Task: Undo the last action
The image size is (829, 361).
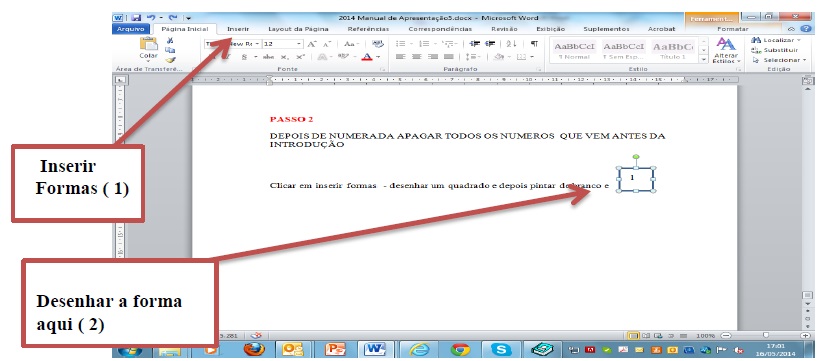Action: (150, 18)
